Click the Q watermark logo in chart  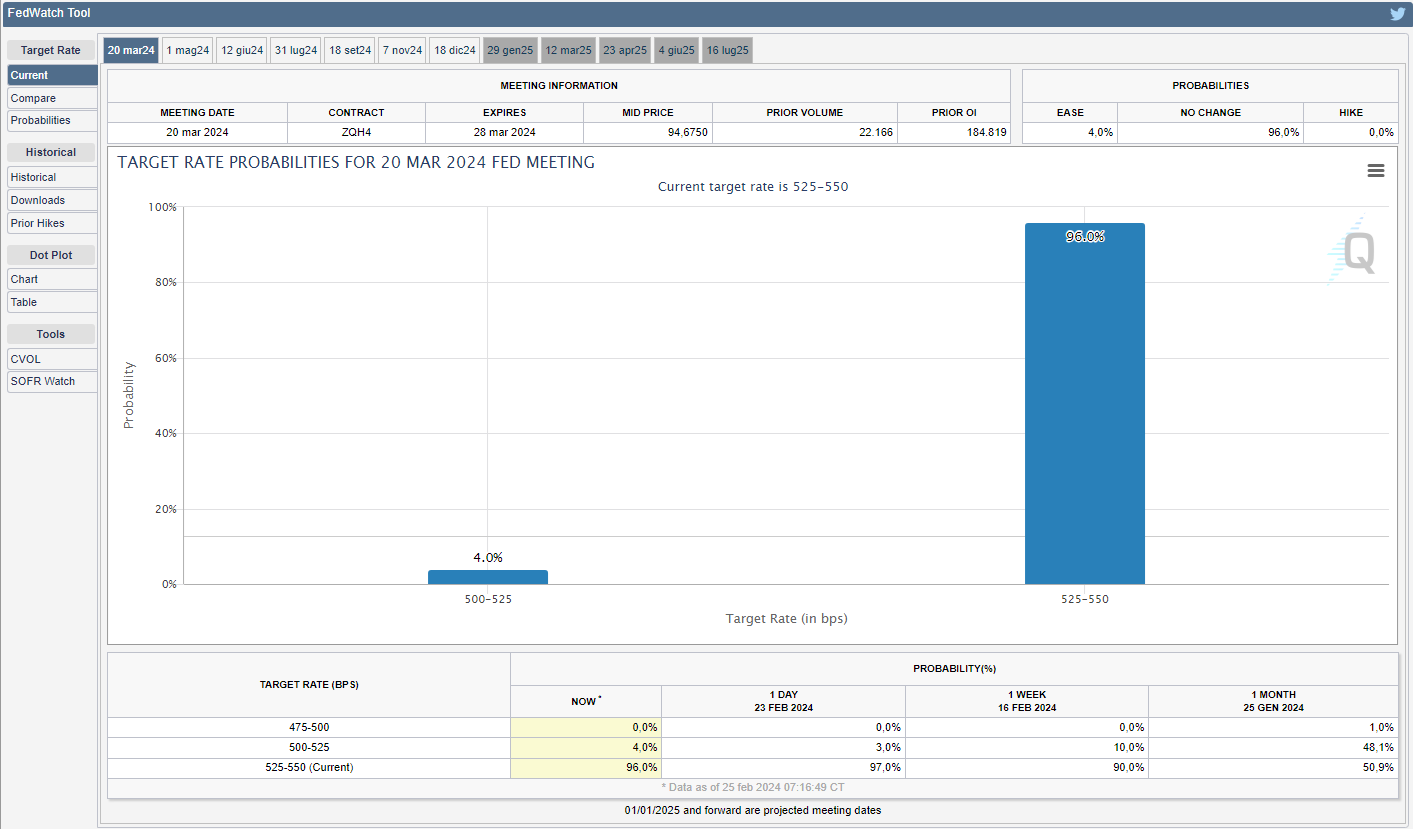click(1353, 251)
